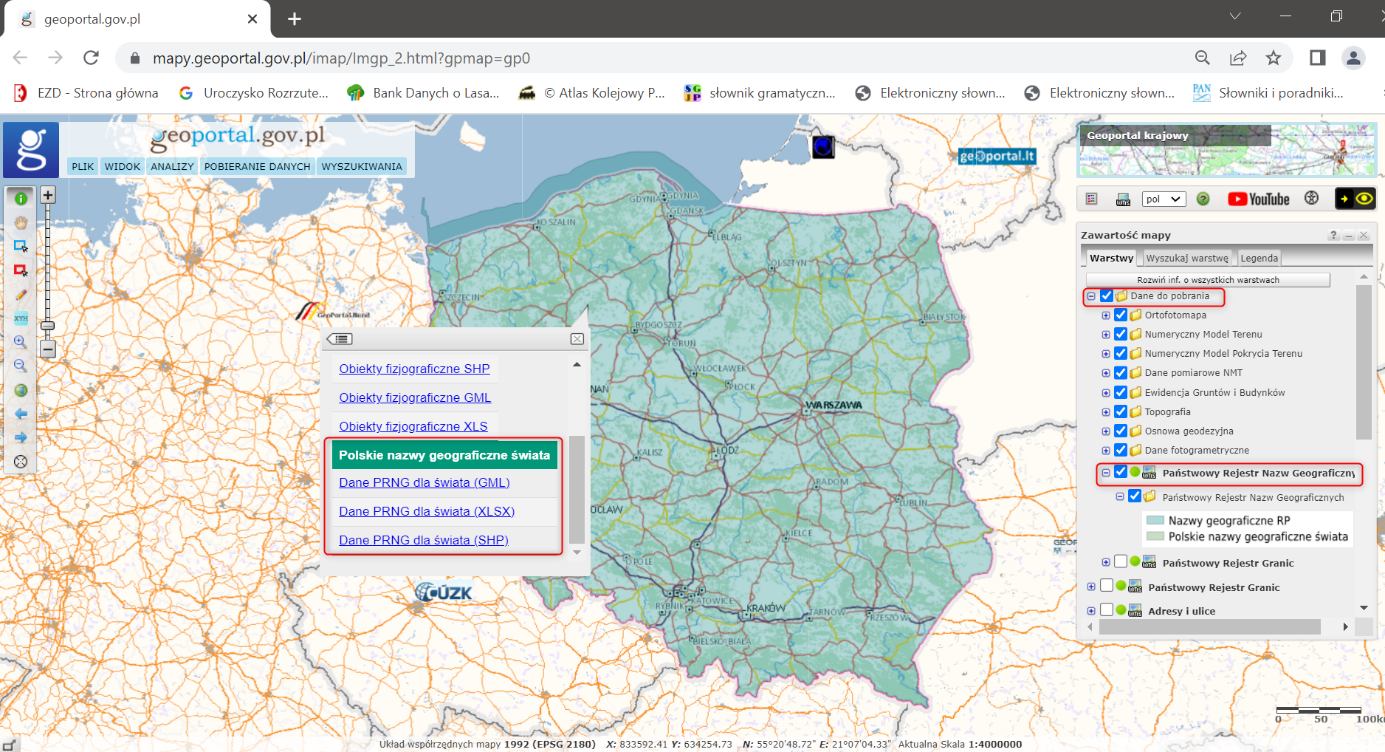Select the green info identify tool

(20, 198)
